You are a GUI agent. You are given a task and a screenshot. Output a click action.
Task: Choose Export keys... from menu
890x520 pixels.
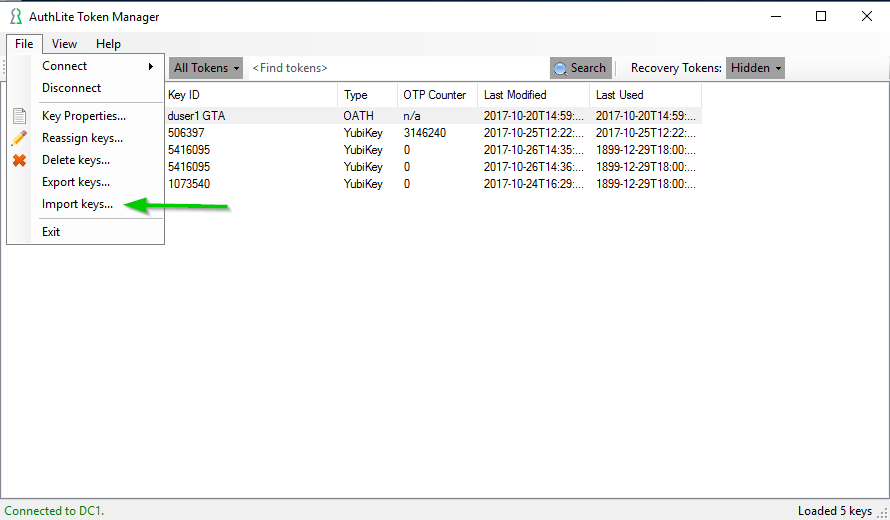click(x=97, y=182)
